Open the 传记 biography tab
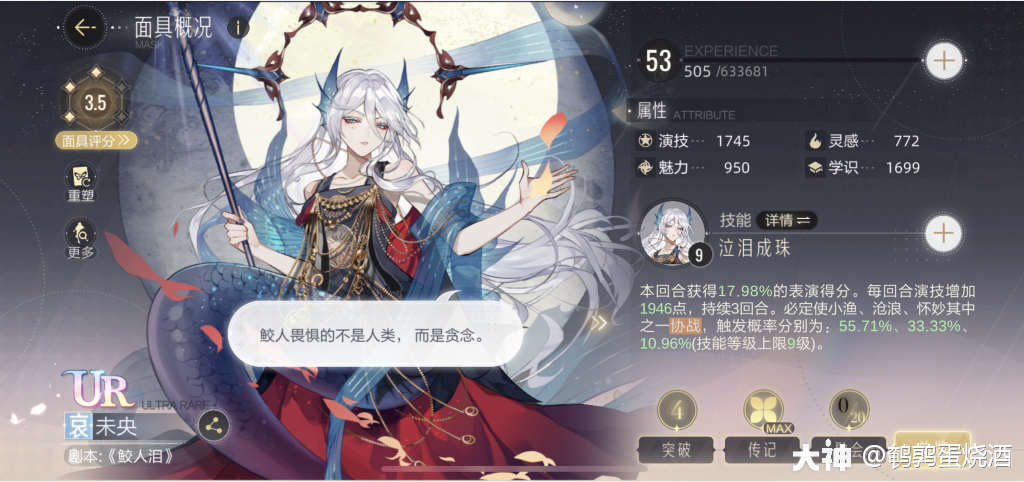Screen dimensions: 1024x482 click(762, 450)
